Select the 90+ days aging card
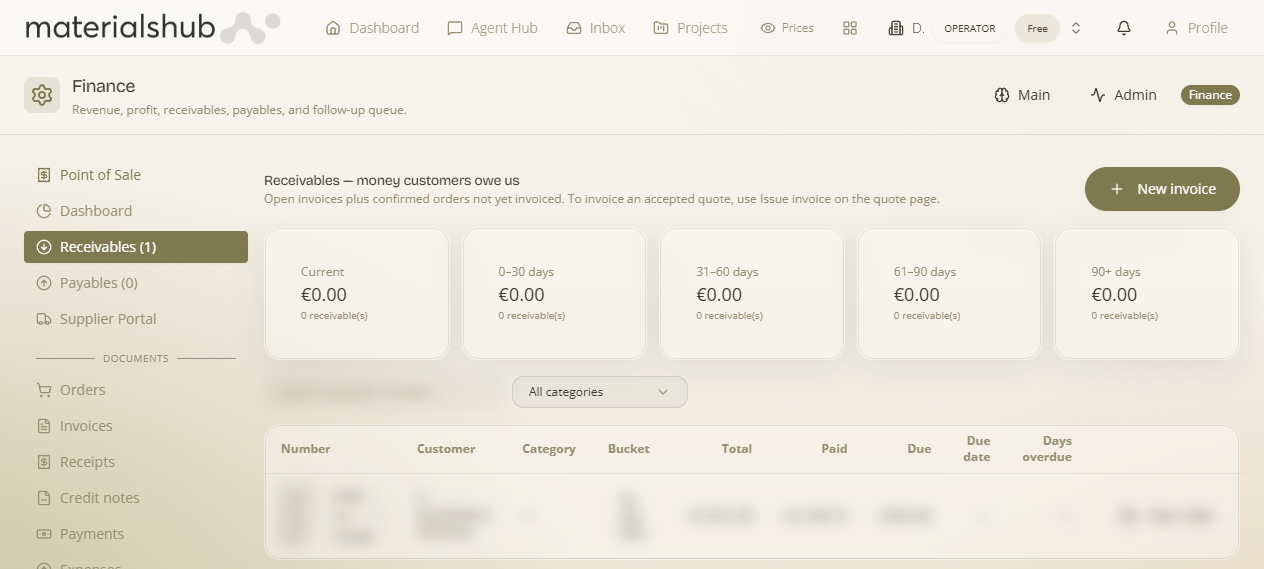The height and width of the screenshot is (569, 1264). click(x=1146, y=294)
